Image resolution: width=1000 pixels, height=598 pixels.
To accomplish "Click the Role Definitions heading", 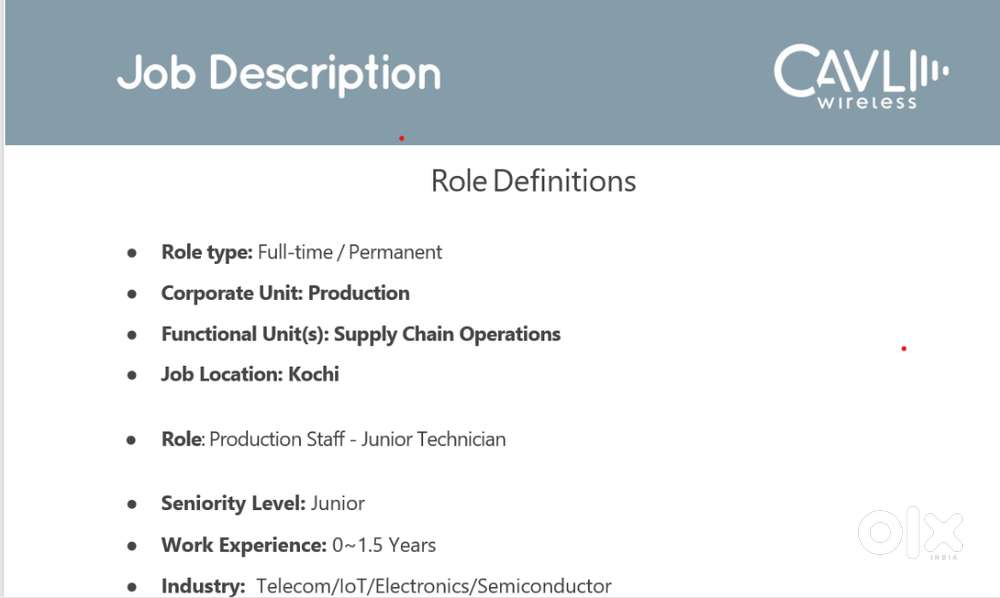I will [x=533, y=181].
